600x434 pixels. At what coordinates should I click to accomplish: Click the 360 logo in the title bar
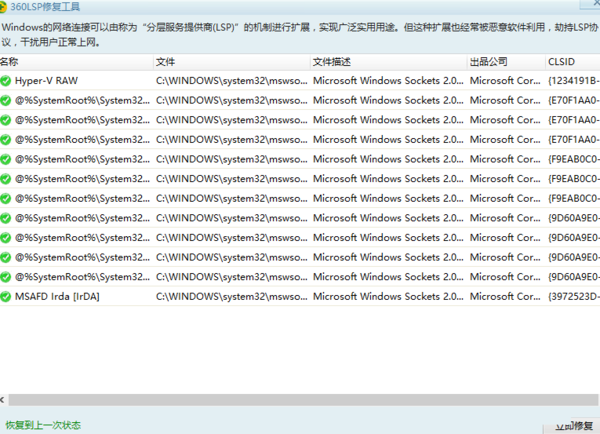[3, 7]
